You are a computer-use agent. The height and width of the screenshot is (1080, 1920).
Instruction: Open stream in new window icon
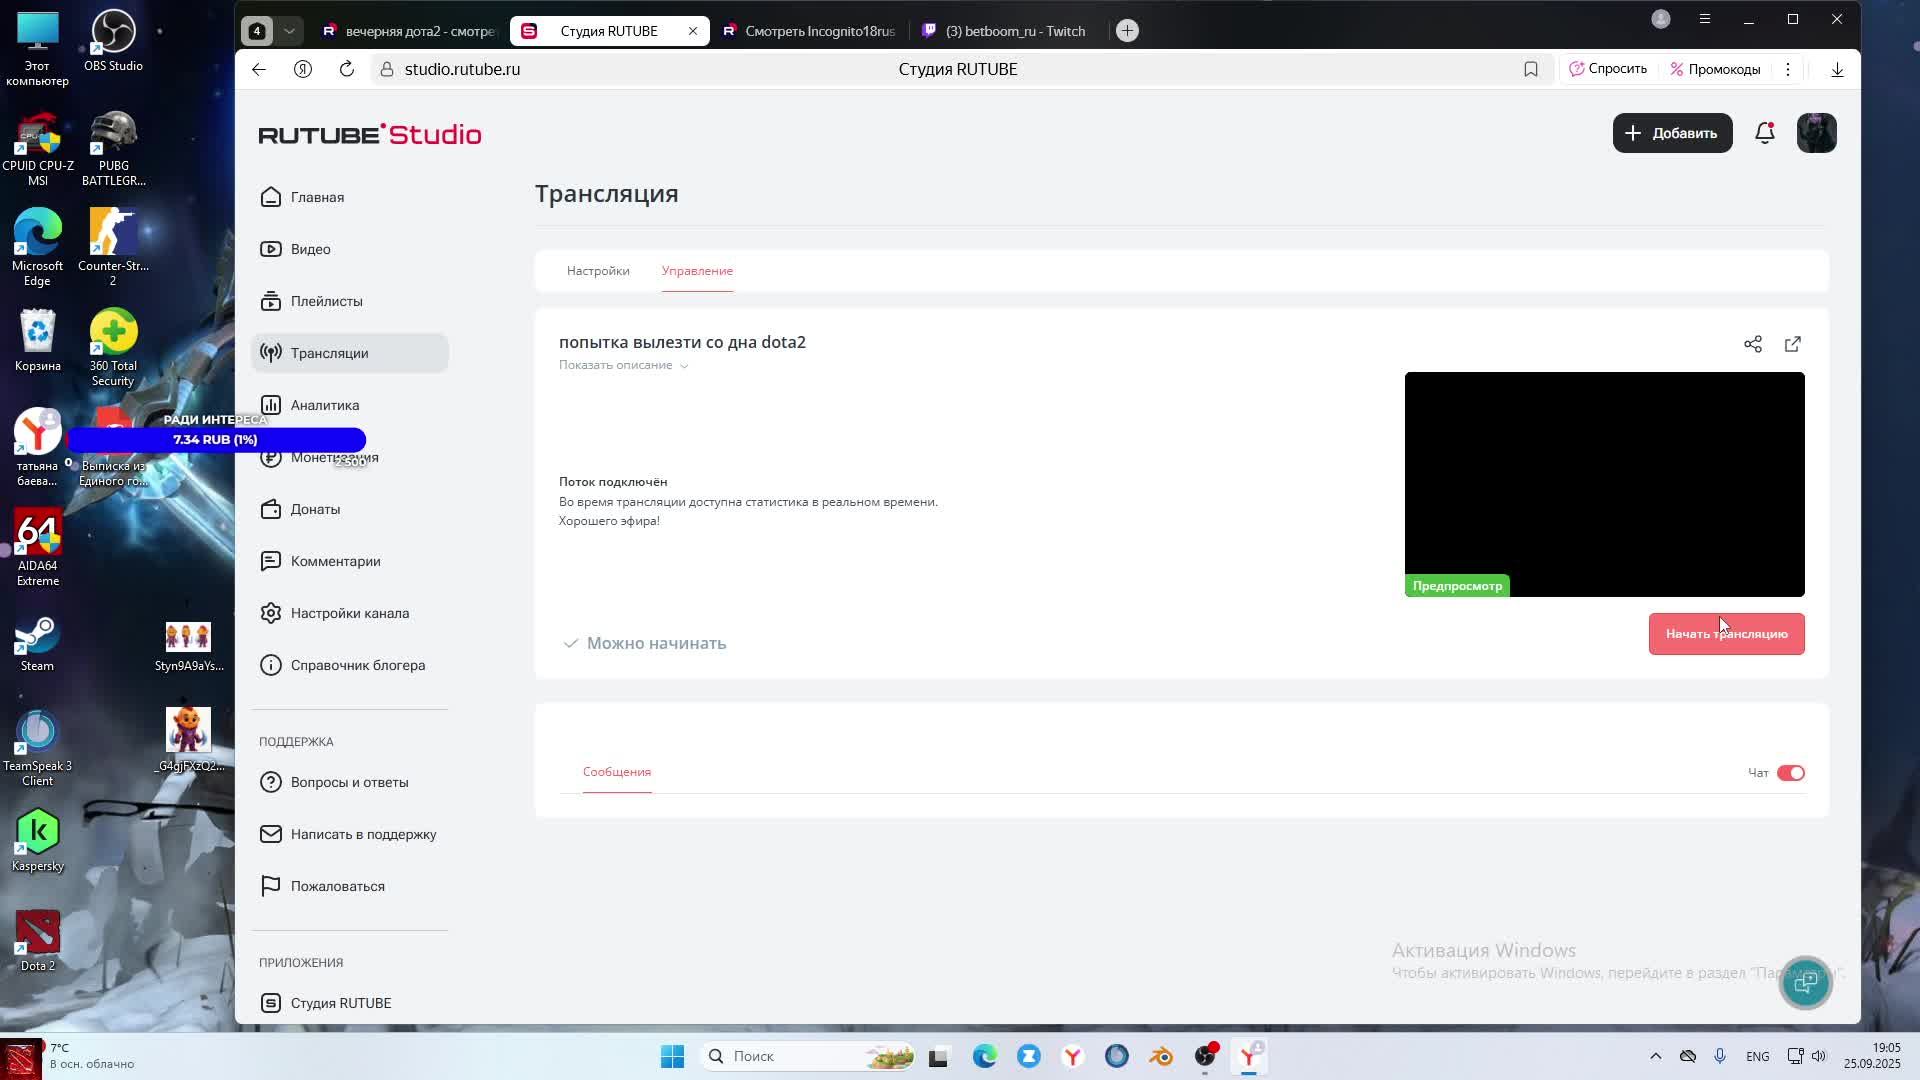[x=1792, y=344]
